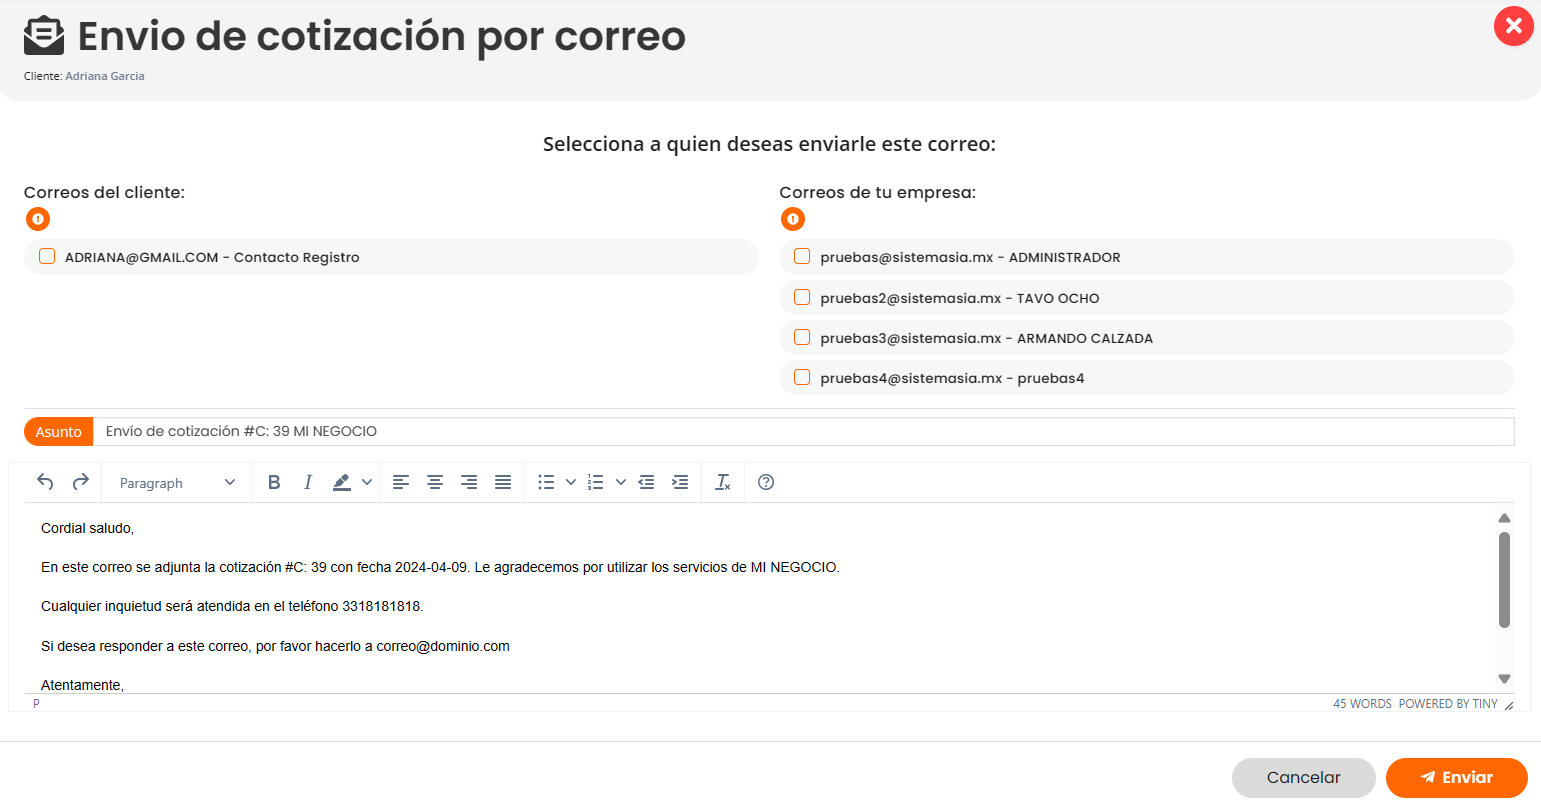This screenshot has width=1541, height=808.
Task: Toggle bold formatting
Action: 274,482
